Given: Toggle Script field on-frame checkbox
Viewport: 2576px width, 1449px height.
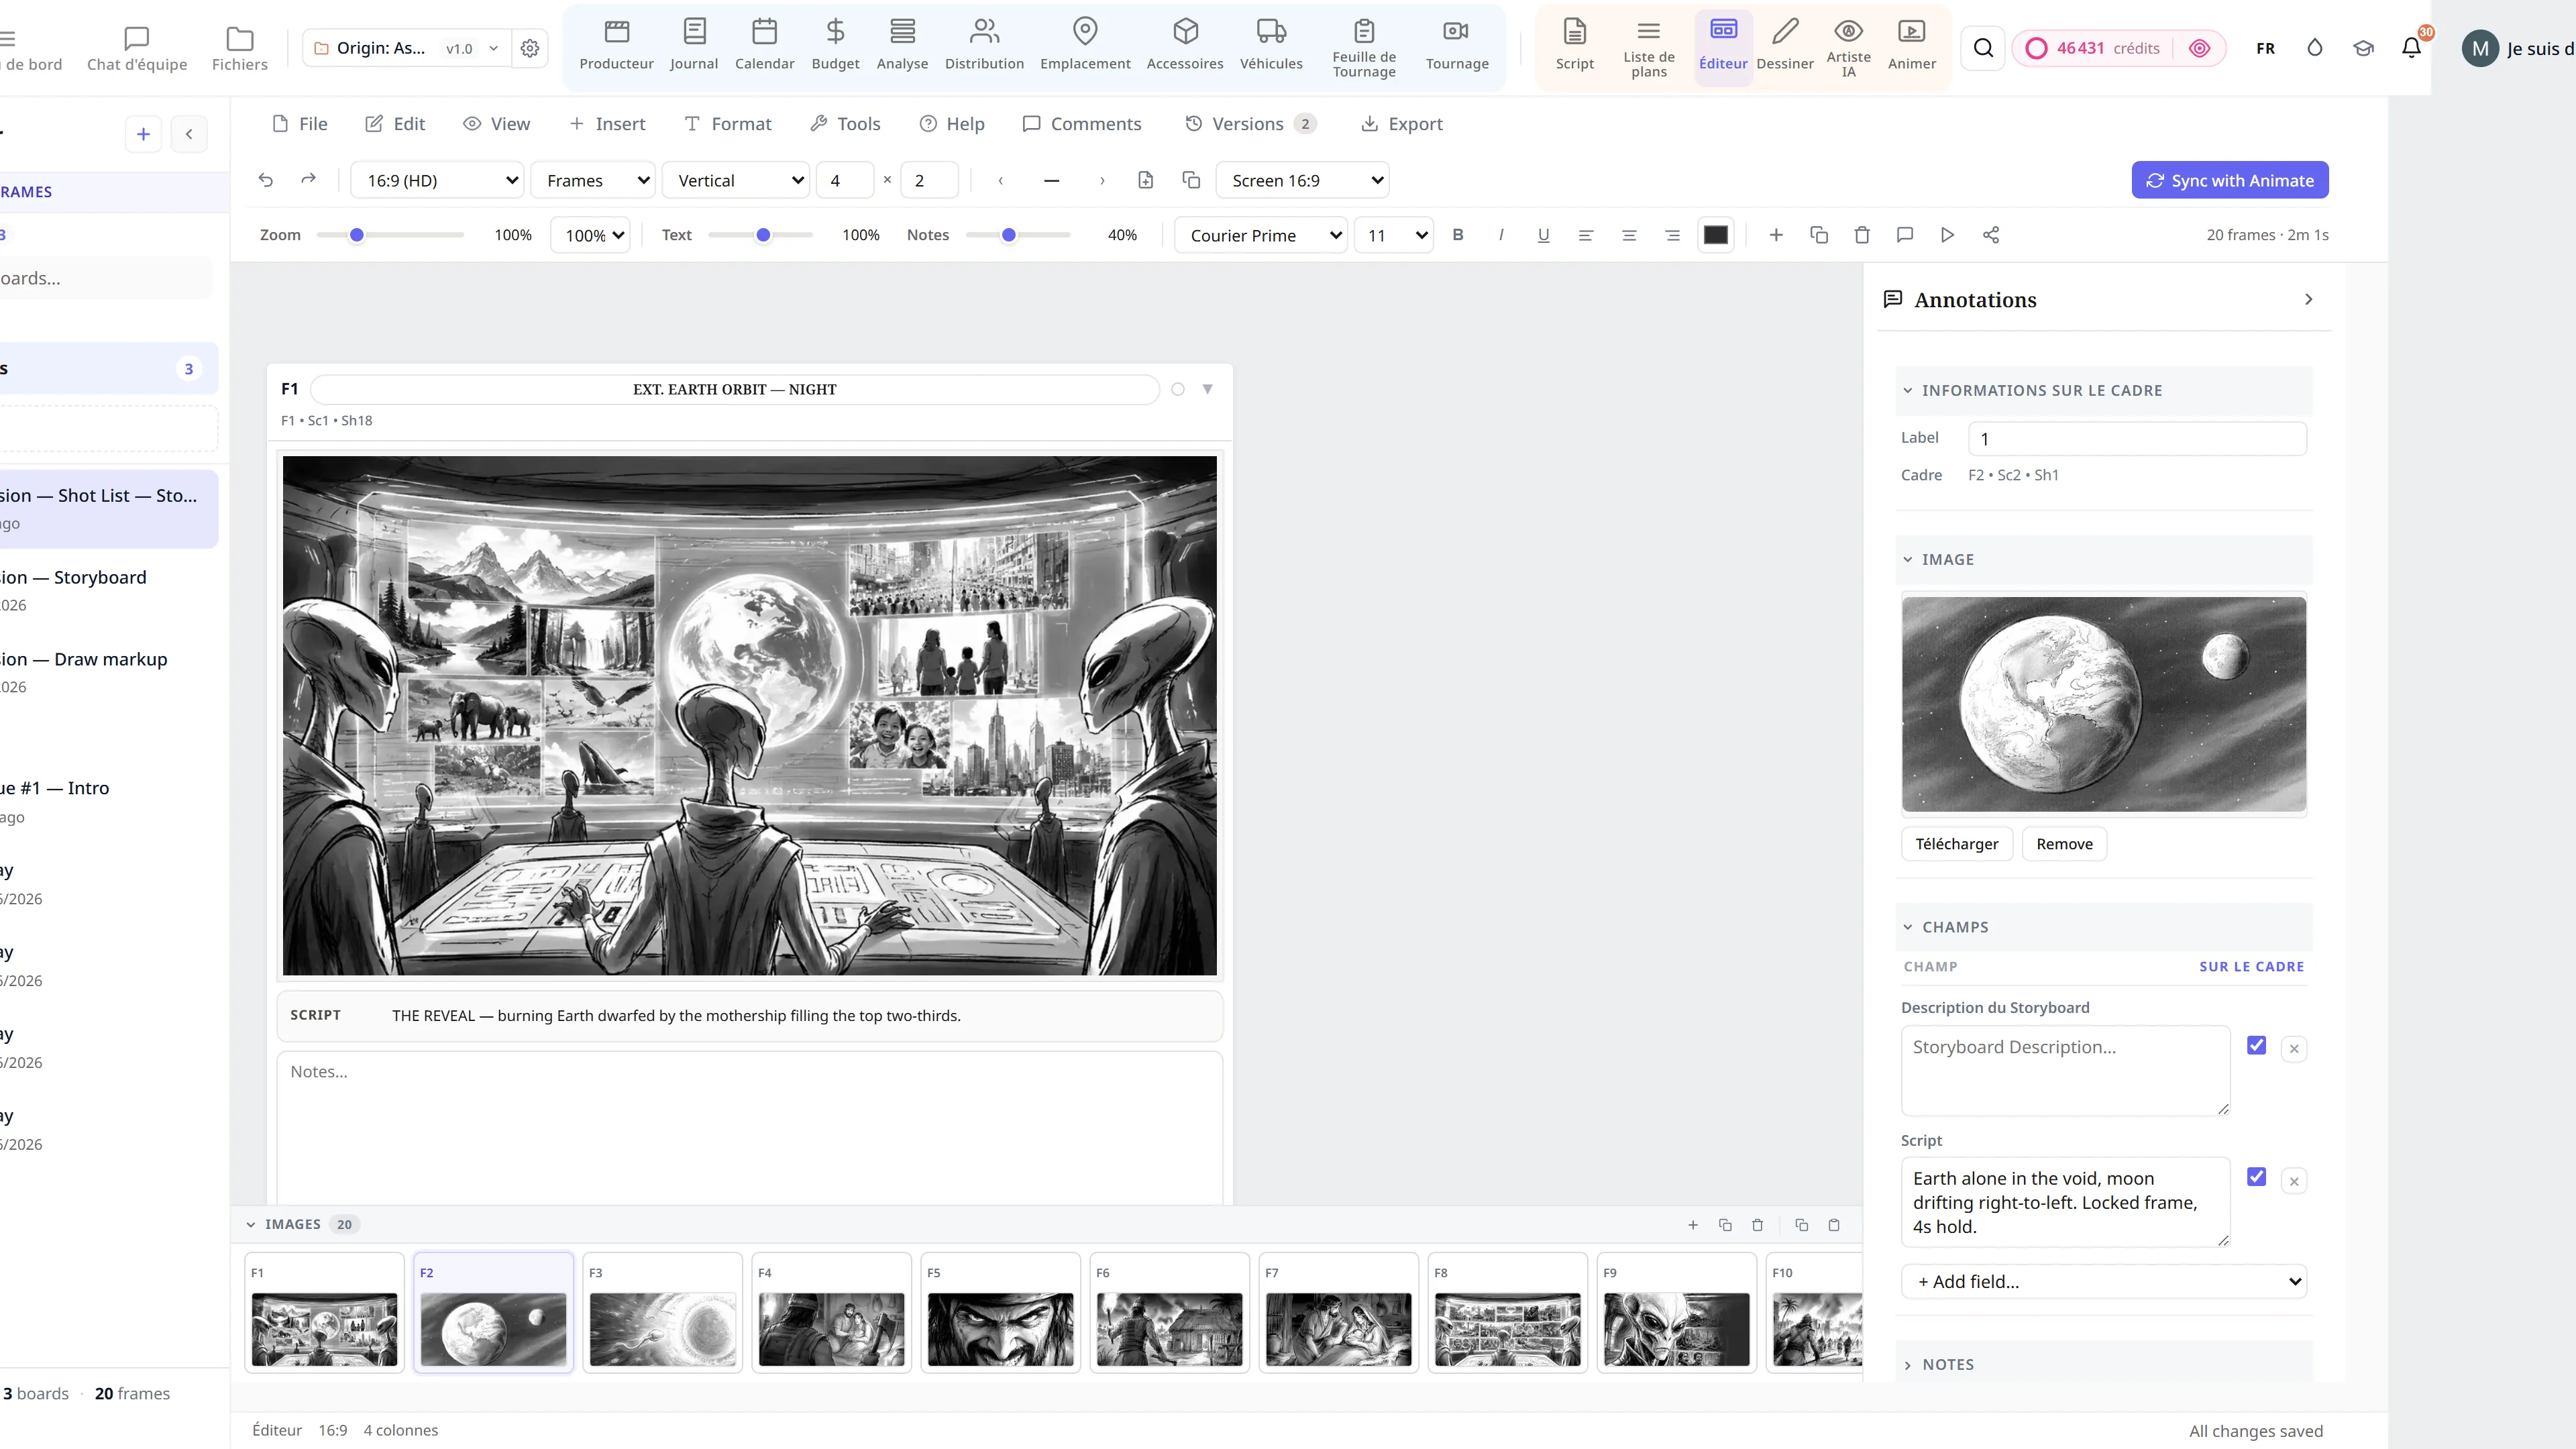Looking at the screenshot, I should click(2256, 1177).
